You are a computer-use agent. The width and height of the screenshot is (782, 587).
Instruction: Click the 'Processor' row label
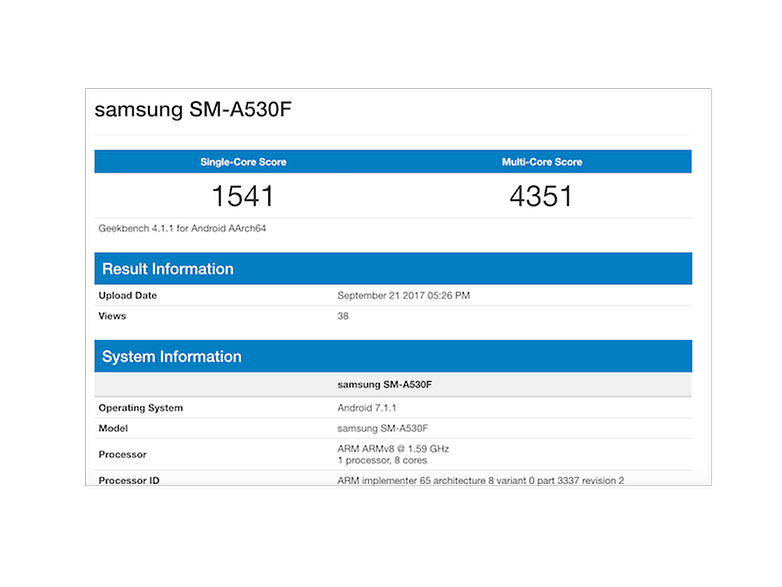point(123,454)
